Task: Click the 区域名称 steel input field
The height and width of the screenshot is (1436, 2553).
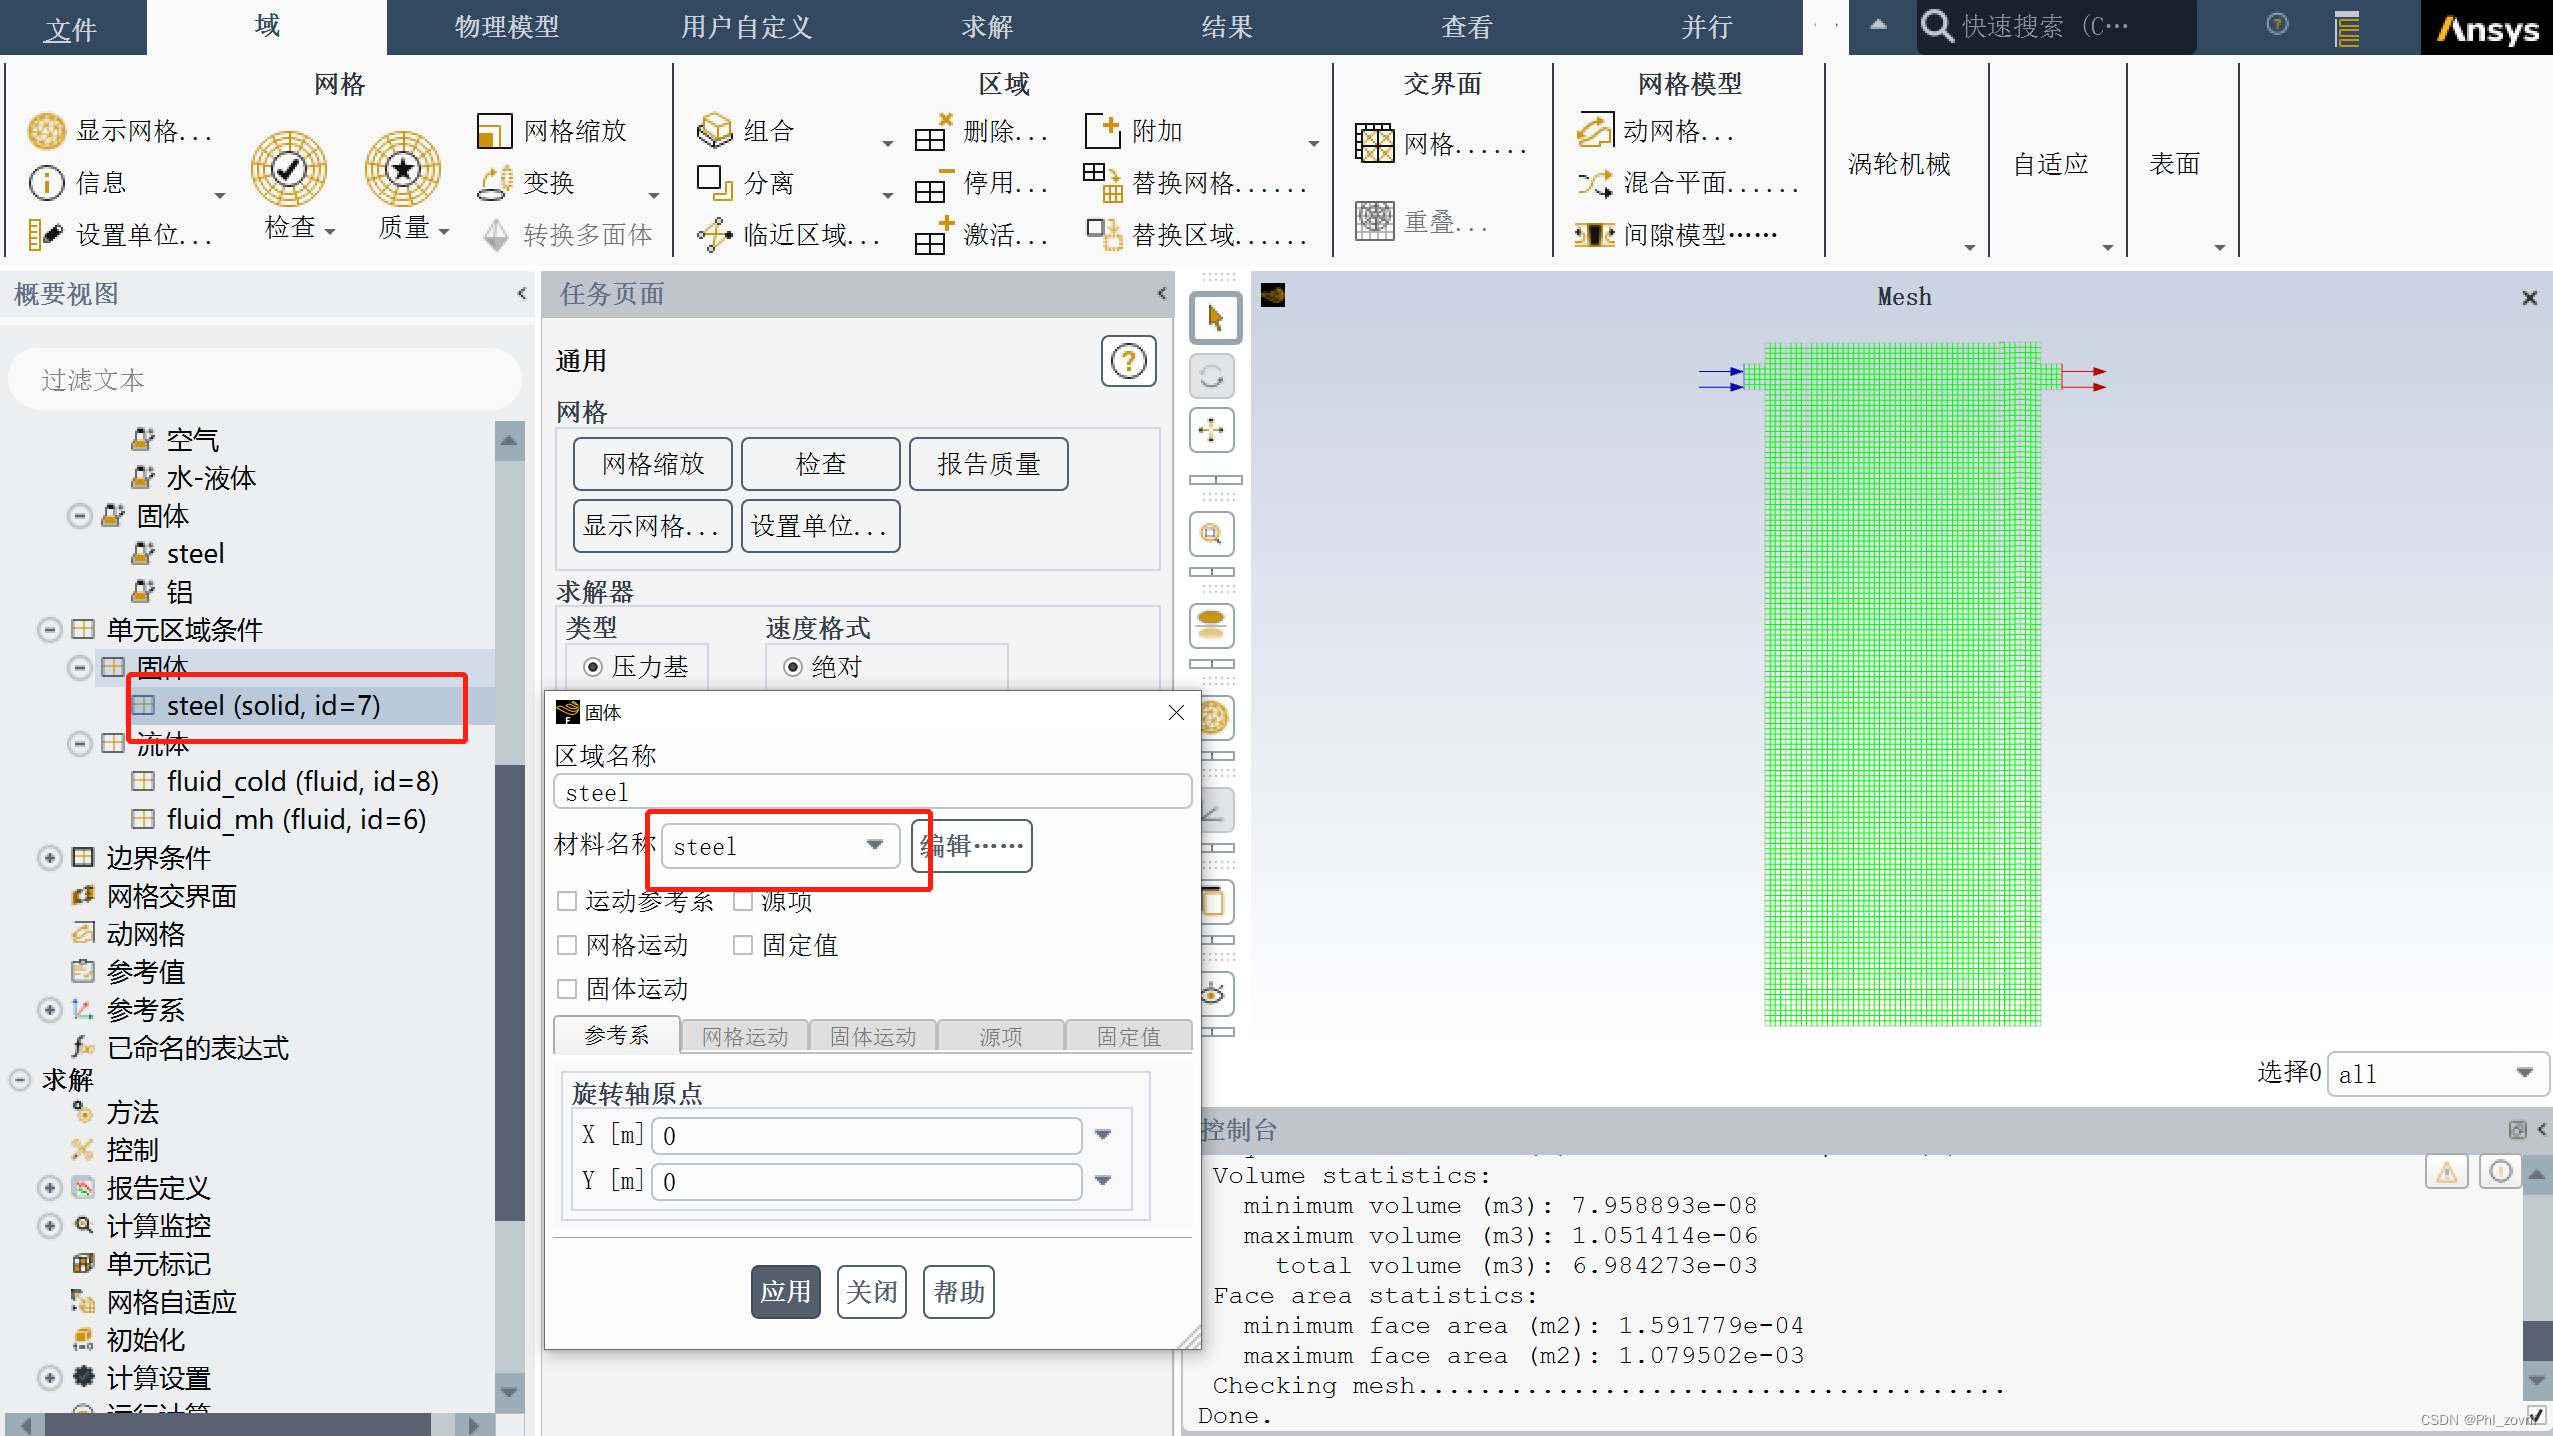Action: pos(871,792)
